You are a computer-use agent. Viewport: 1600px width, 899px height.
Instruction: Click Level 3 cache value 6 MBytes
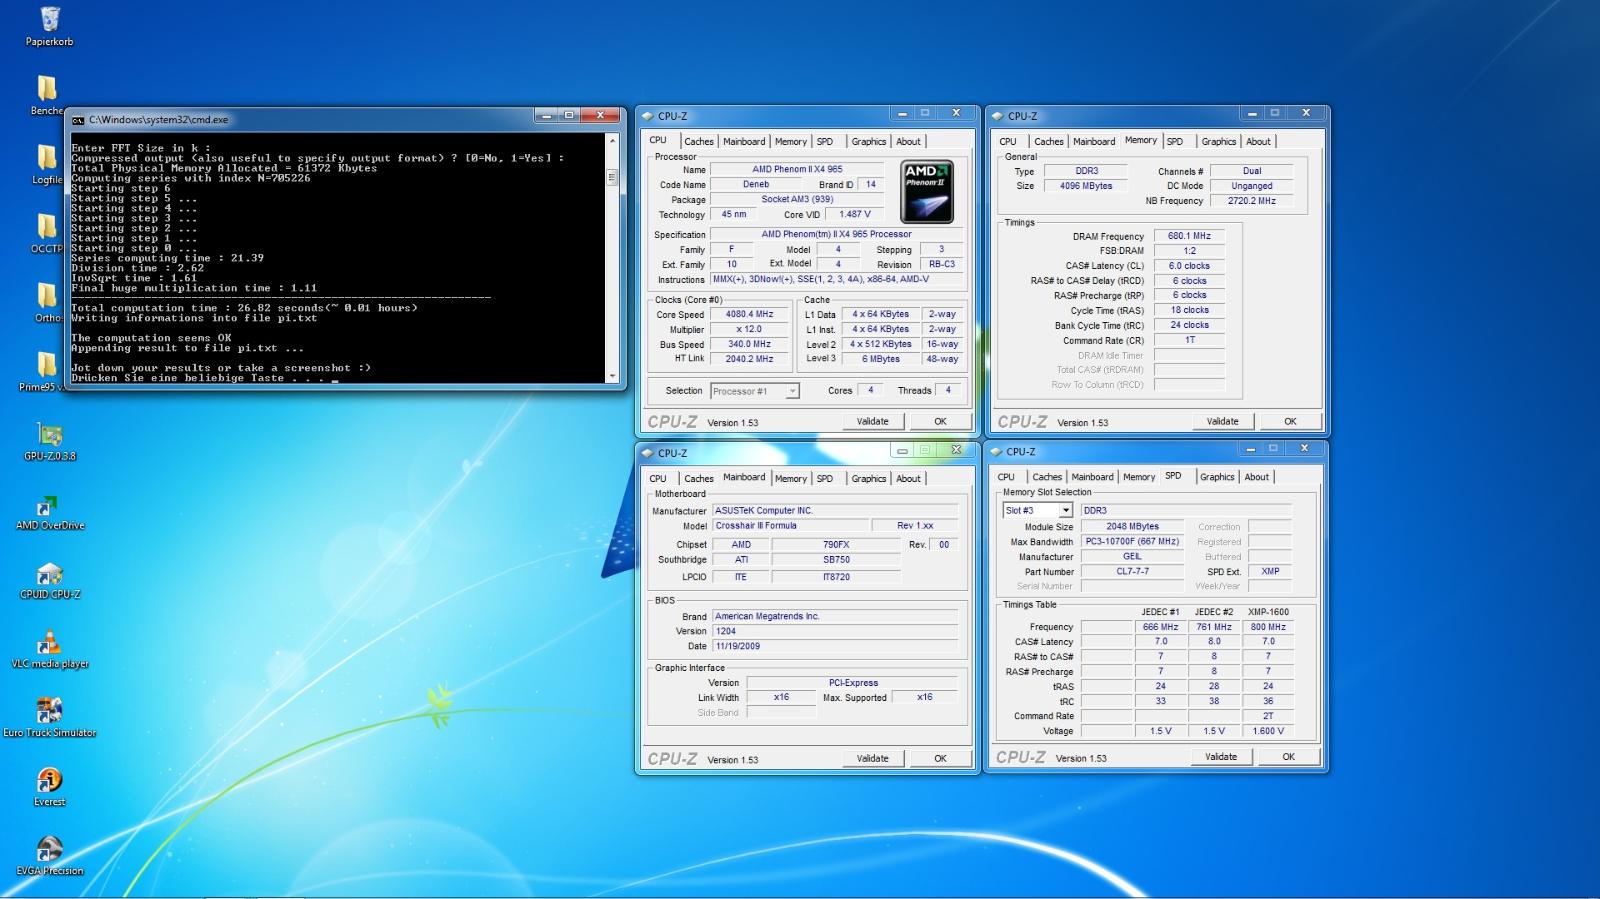click(881, 359)
